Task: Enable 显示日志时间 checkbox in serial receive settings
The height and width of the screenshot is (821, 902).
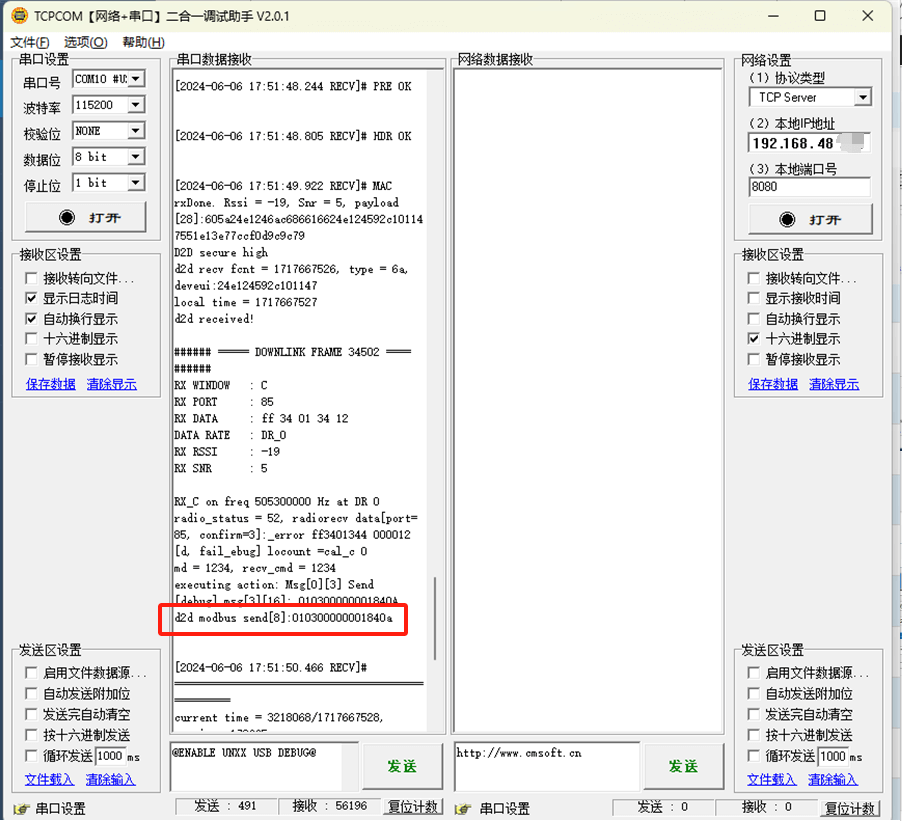Action: [33, 298]
